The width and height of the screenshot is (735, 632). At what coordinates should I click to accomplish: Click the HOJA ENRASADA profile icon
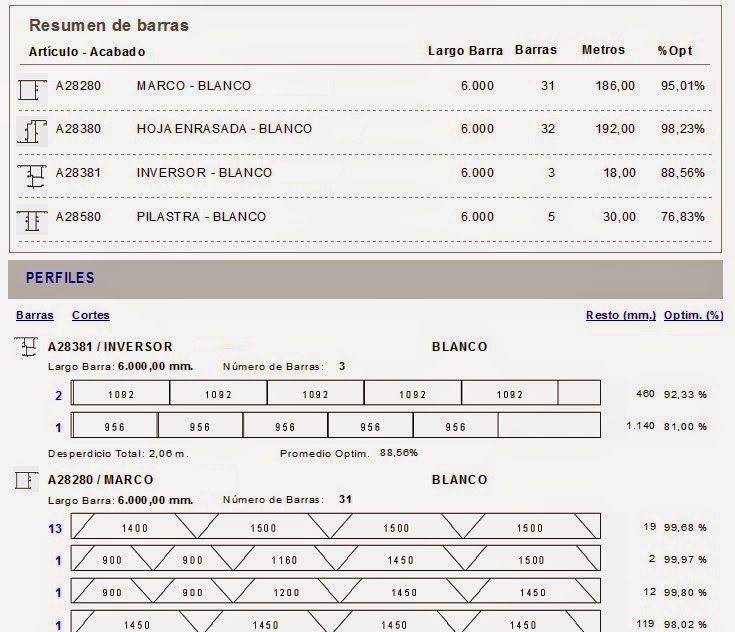click(32, 130)
